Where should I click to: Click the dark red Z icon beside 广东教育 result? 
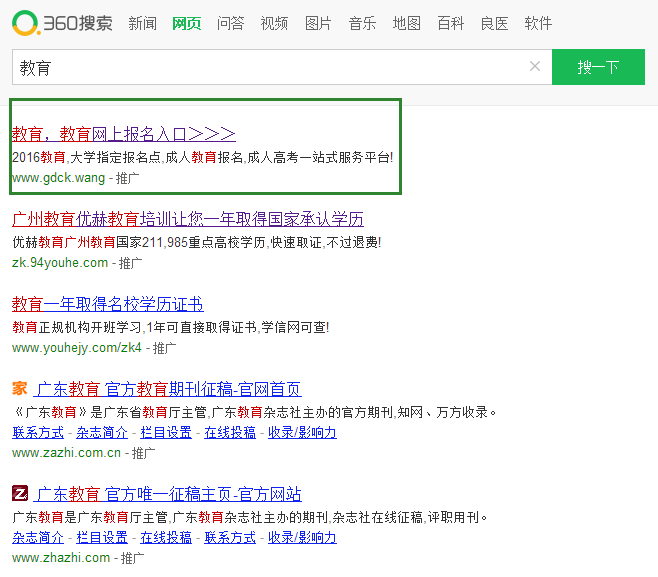coord(20,494)
